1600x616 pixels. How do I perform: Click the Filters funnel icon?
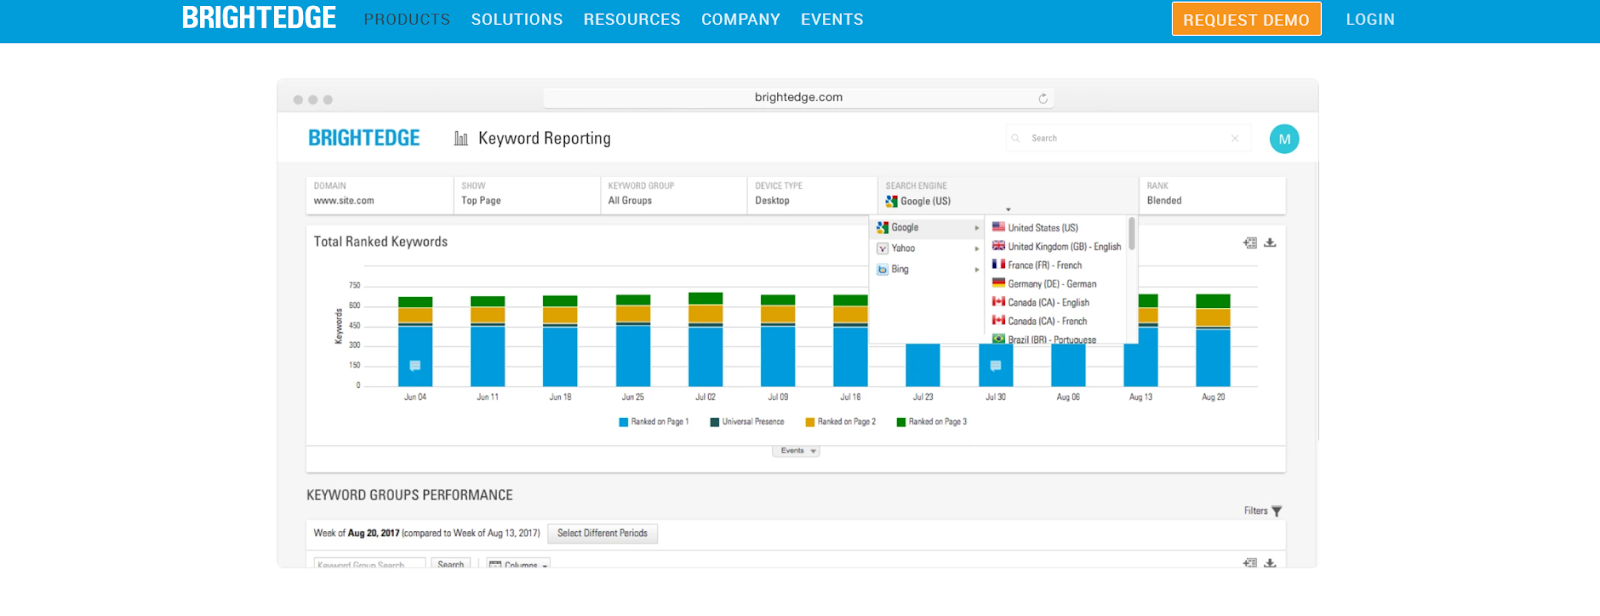1276,511
